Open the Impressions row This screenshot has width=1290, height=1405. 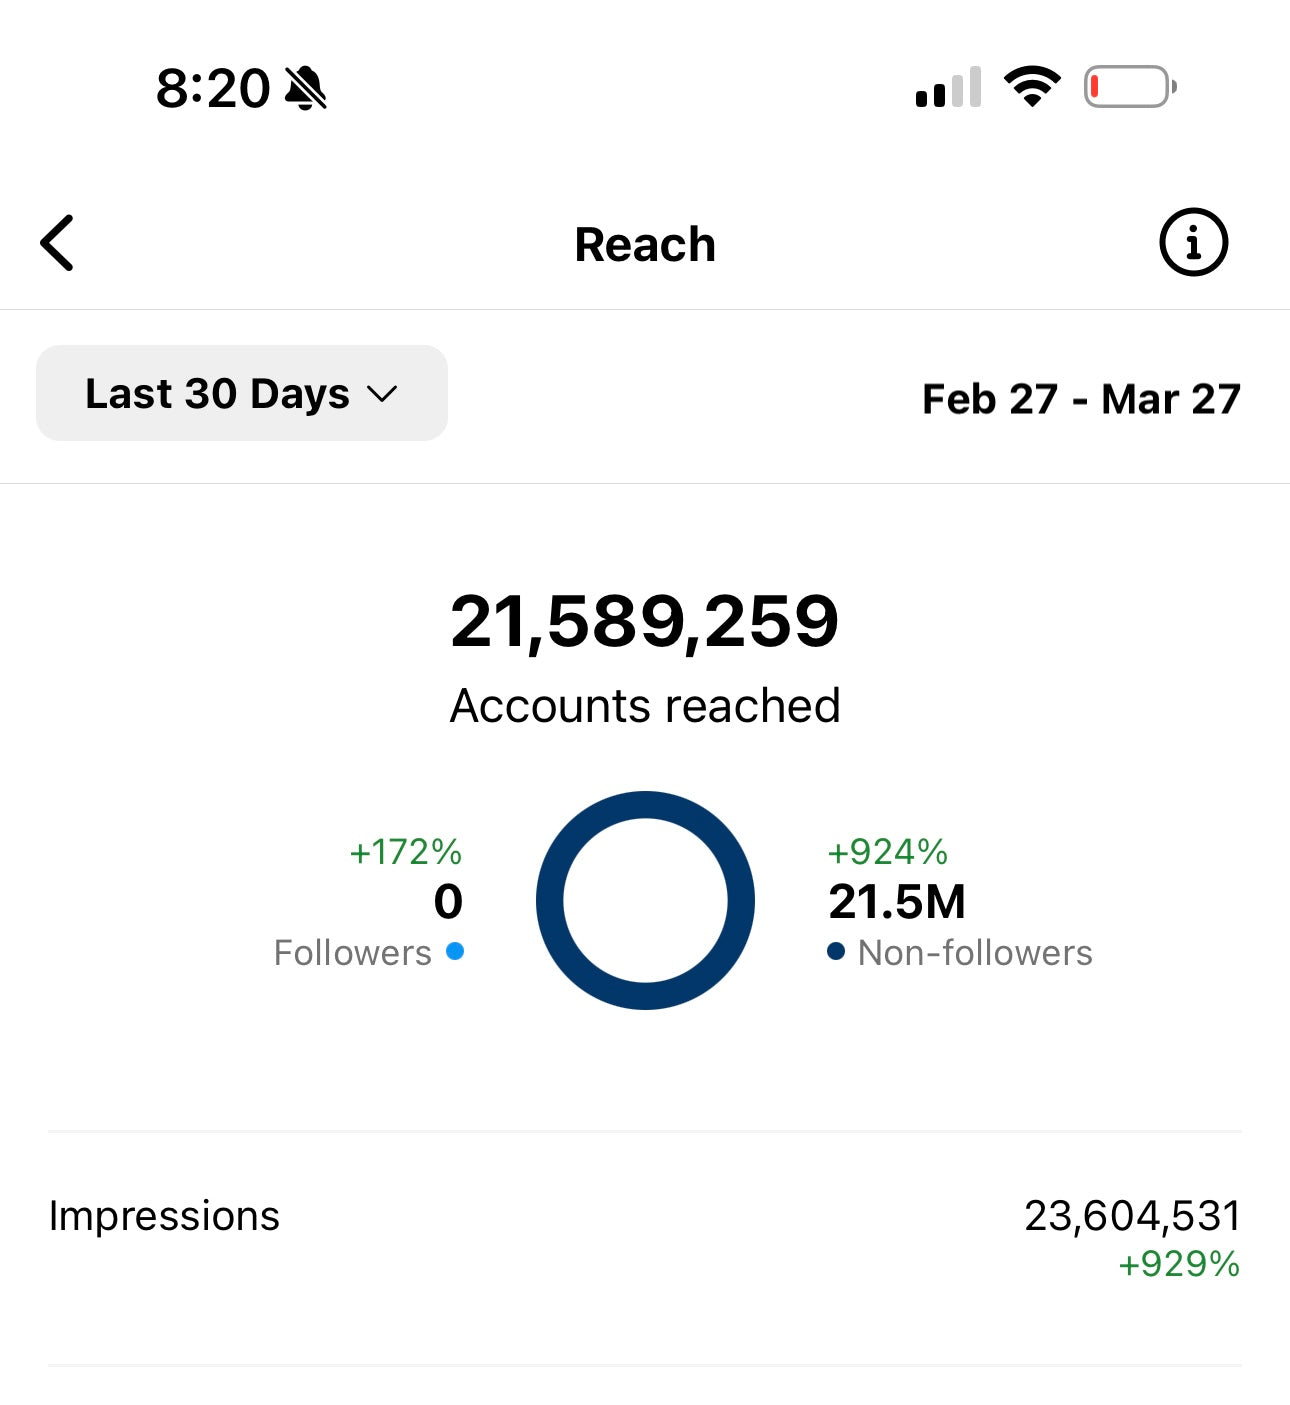click(164, 1216)
